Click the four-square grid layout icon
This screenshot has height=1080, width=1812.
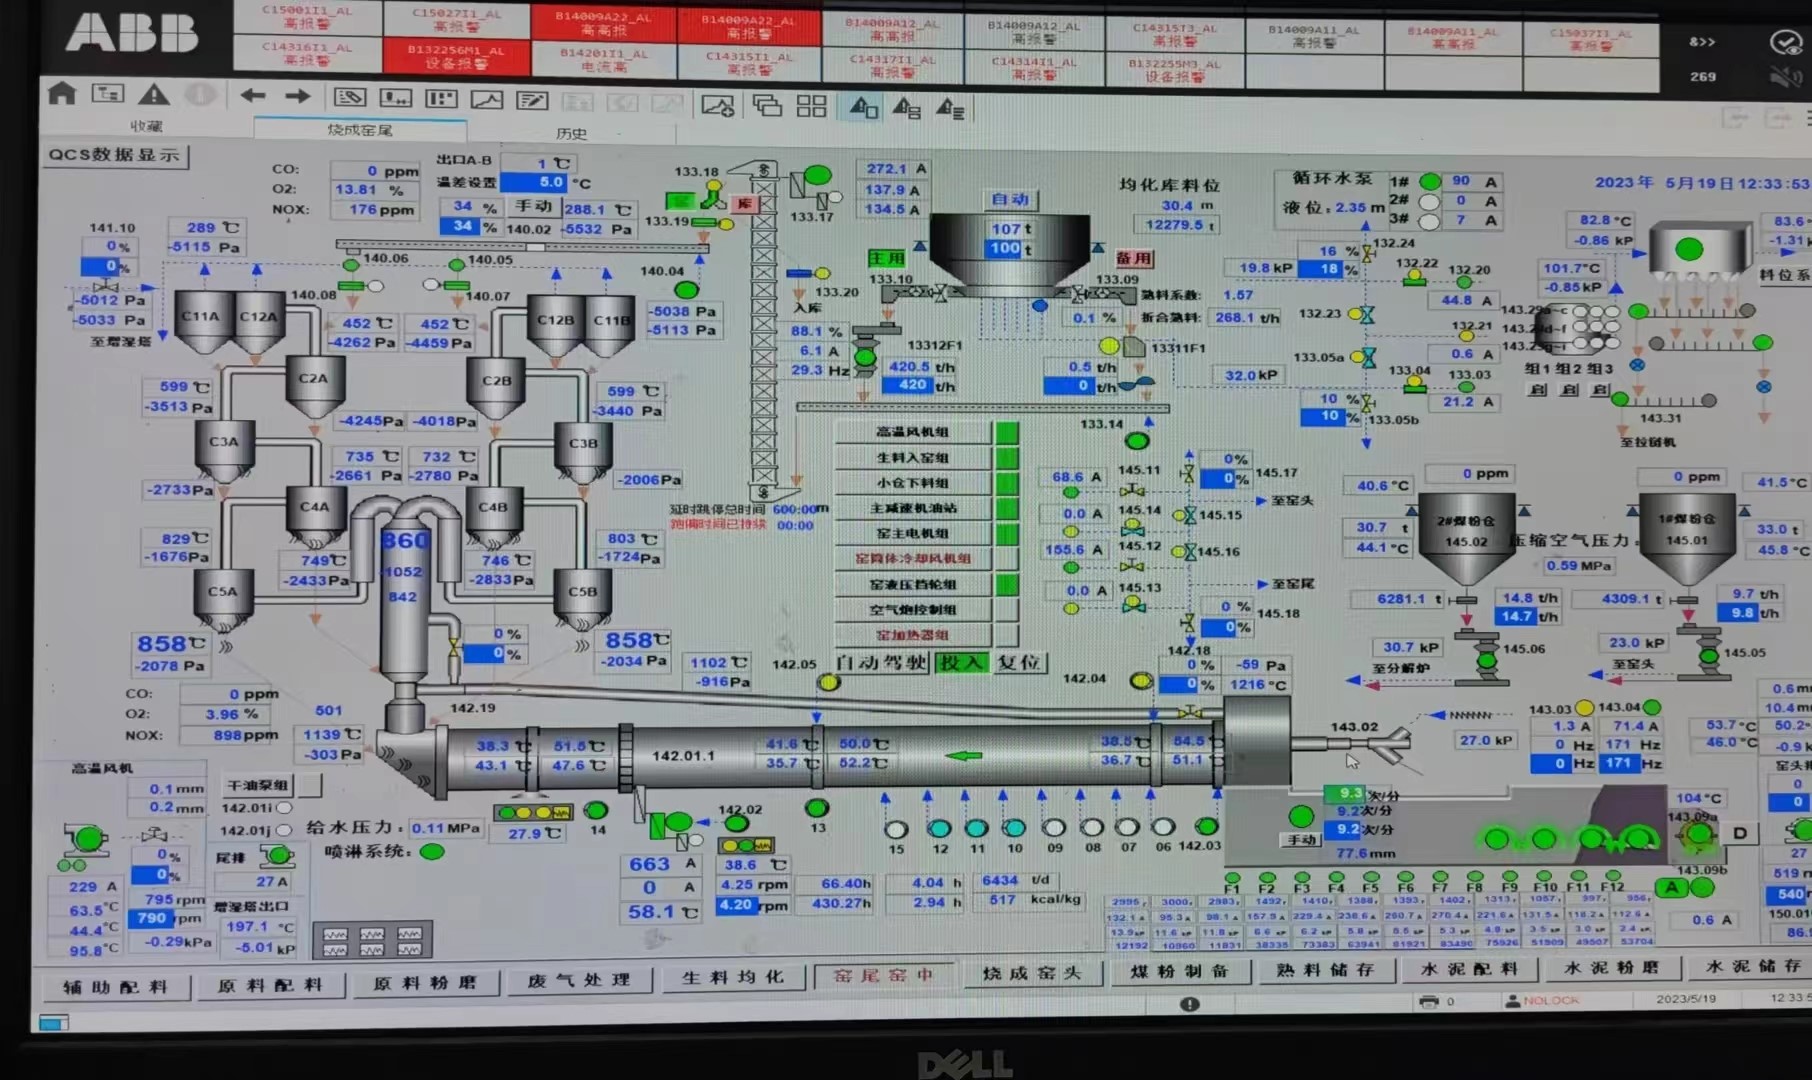click(x=811, y=105)
